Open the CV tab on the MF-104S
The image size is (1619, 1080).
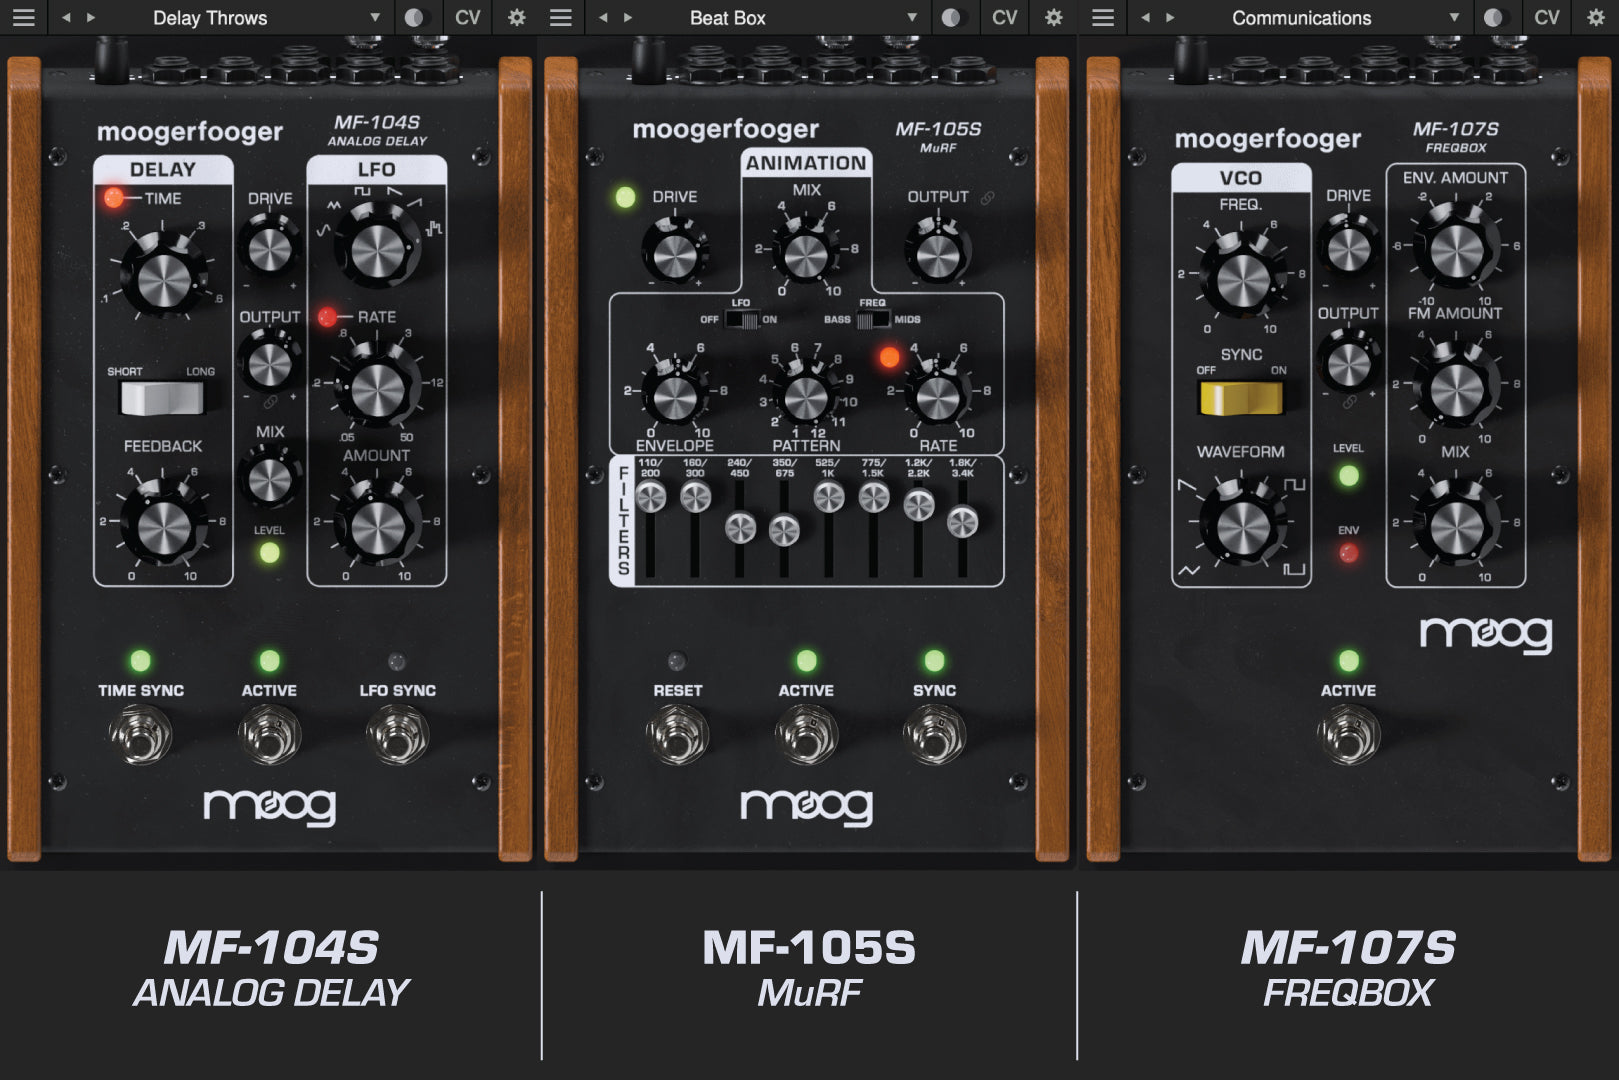click(467, 18)
